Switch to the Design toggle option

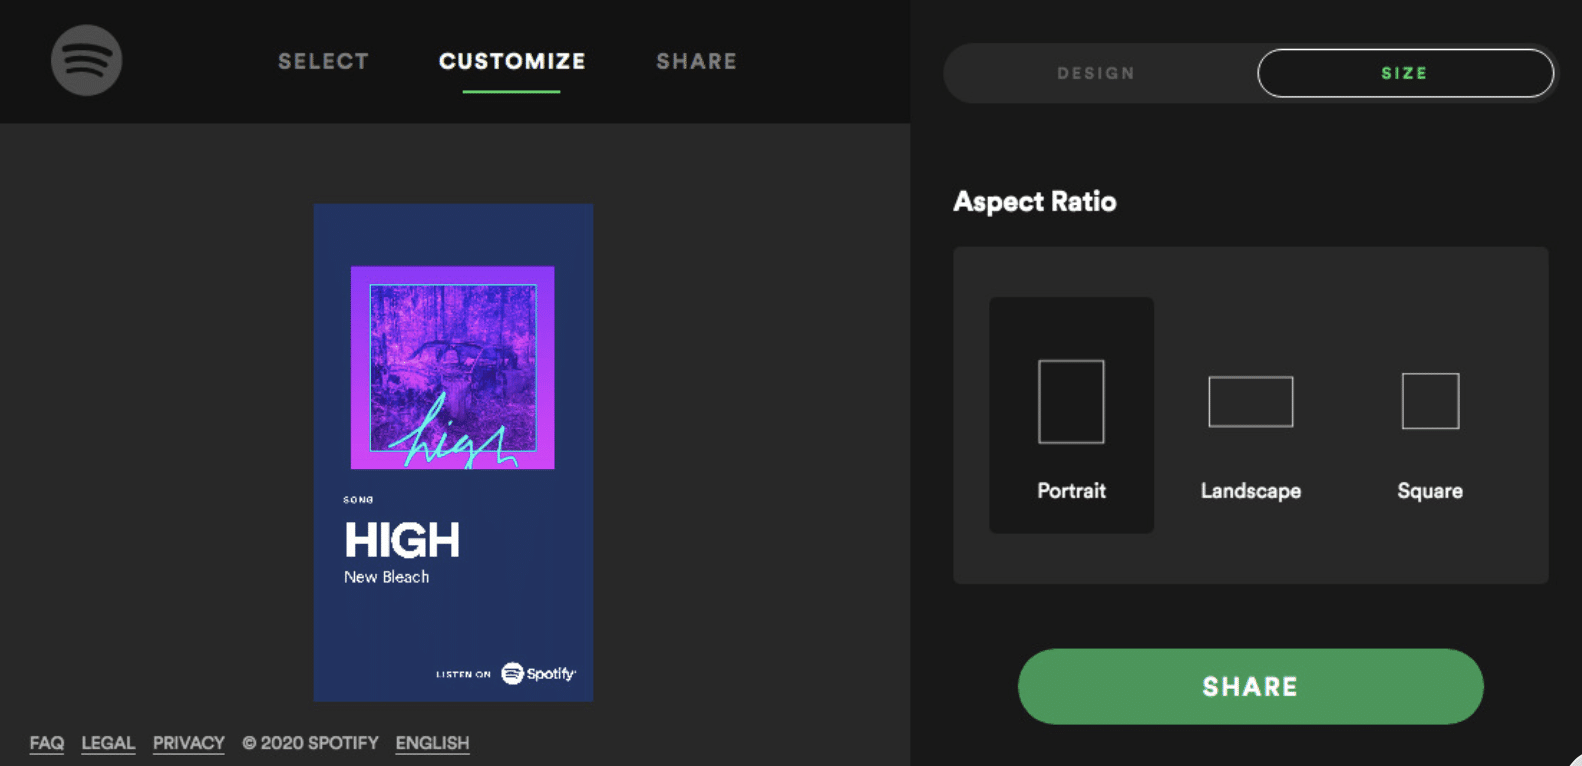click(x=1096, y=73)
